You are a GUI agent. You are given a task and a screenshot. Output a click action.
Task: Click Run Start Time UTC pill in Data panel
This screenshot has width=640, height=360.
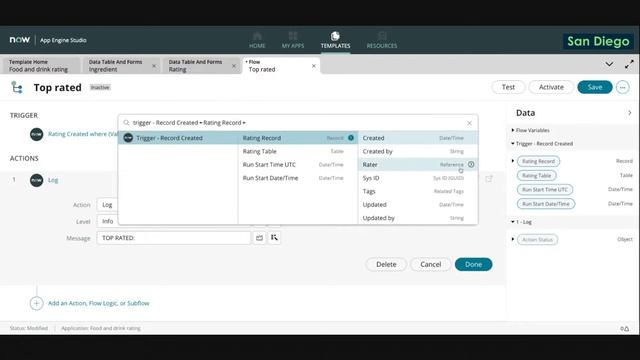(x=545, y=190)
